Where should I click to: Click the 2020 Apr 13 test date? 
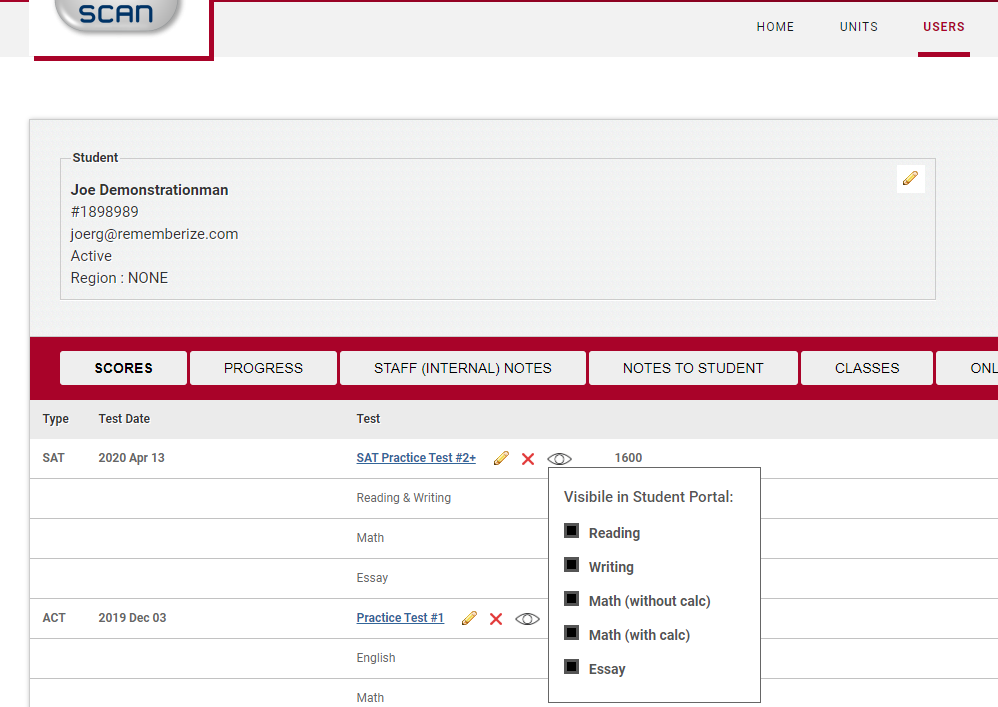[131, 458]
